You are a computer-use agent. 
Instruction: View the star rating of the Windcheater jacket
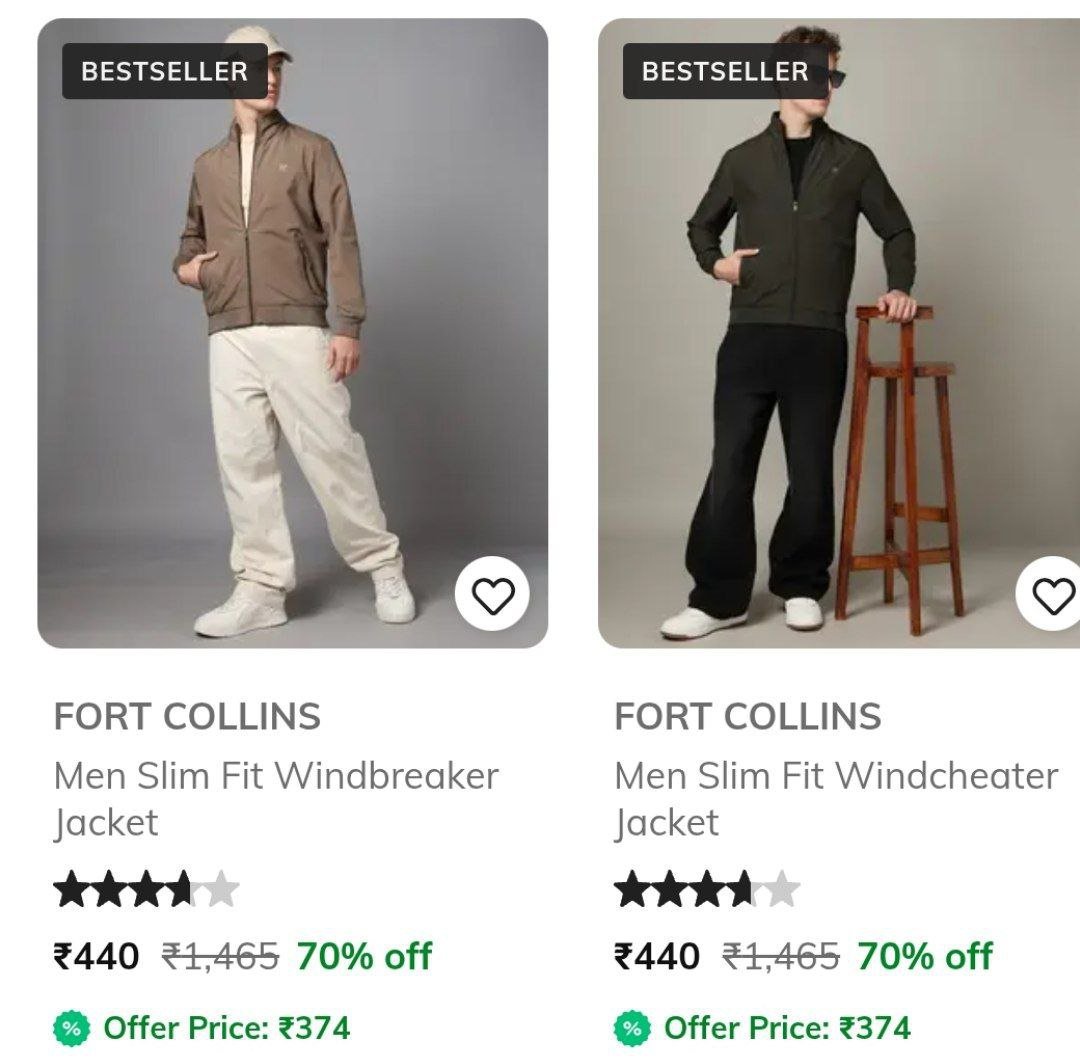(707, 889)
